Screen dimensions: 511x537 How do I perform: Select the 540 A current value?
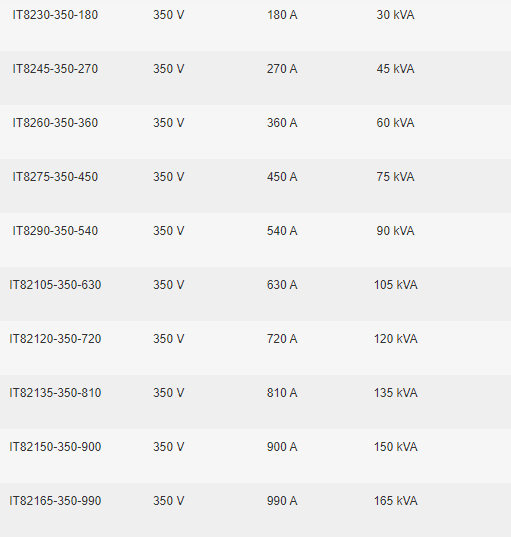(282, 231)
